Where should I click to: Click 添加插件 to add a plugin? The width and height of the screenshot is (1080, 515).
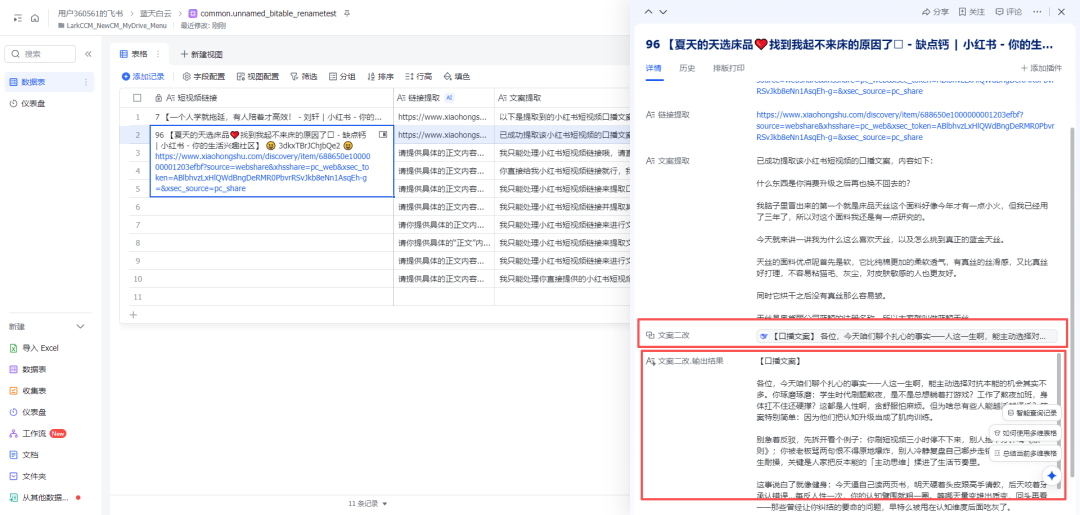[1043, 68]
